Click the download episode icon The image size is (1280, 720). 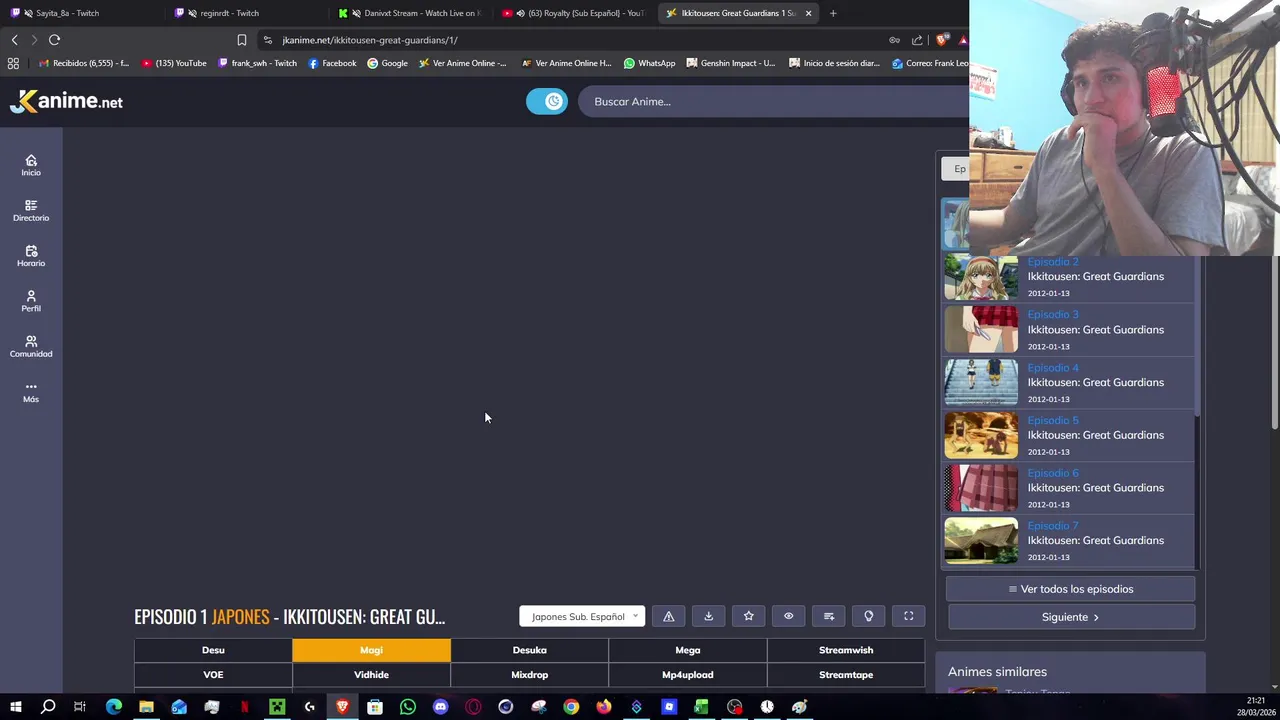(708, 616)
